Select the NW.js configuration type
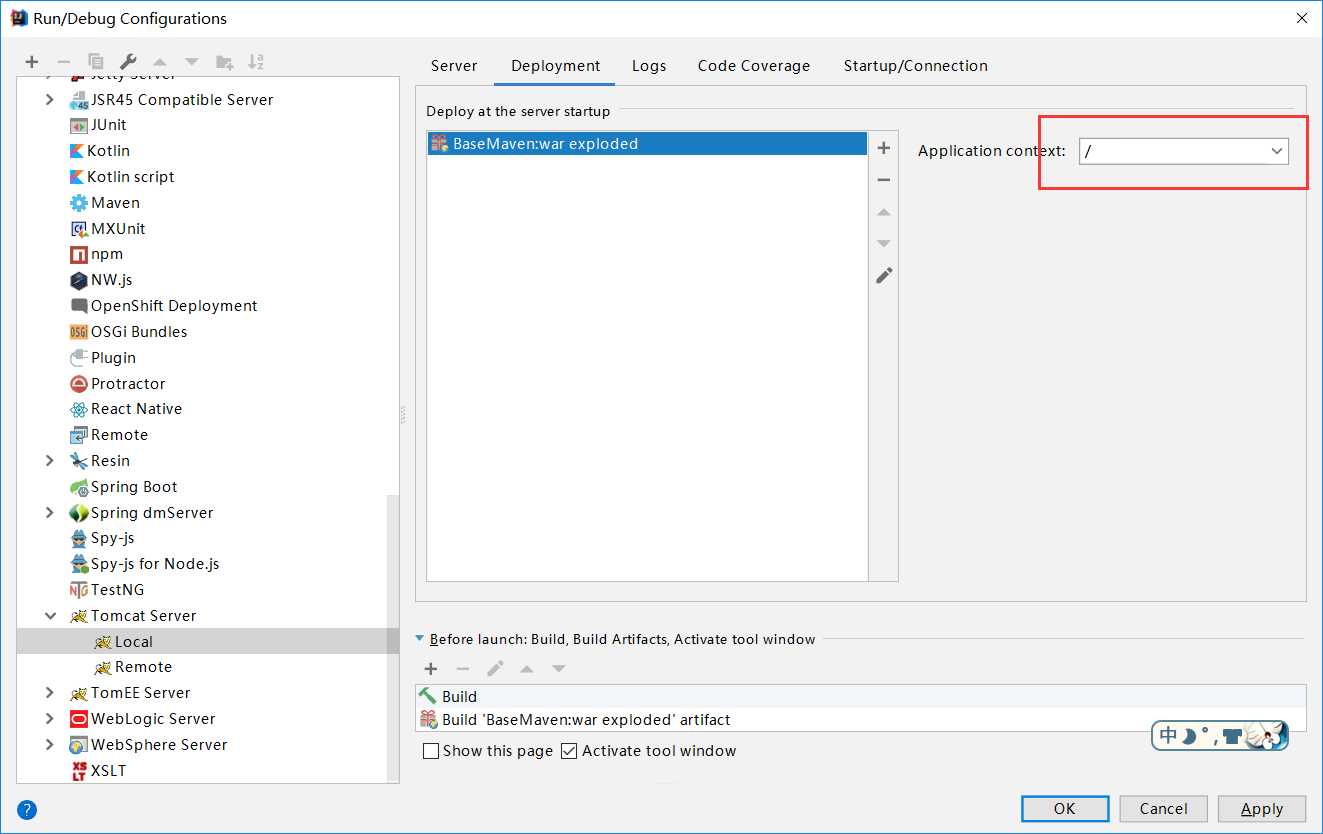This screenshot has height=834, width=1323. (x=101, y=280)
